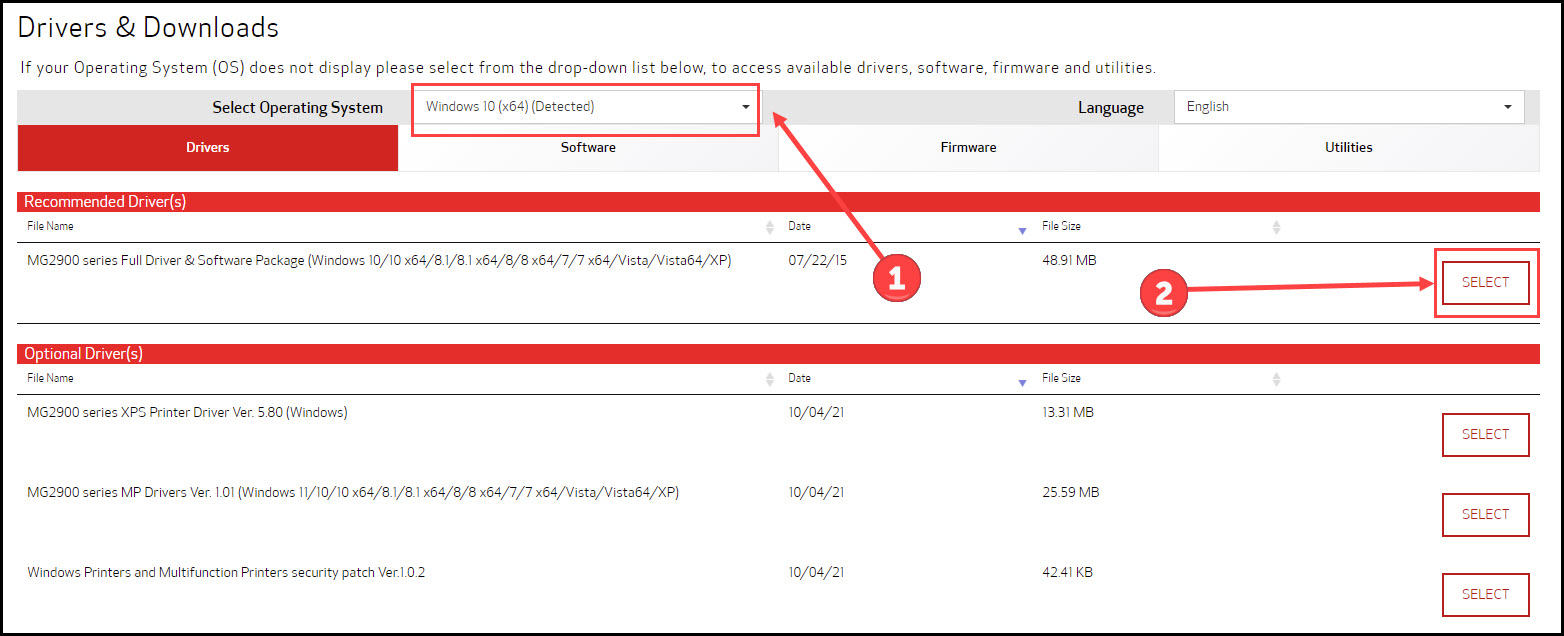
Task: Go to the Utilities tab
Action: 1348,148
